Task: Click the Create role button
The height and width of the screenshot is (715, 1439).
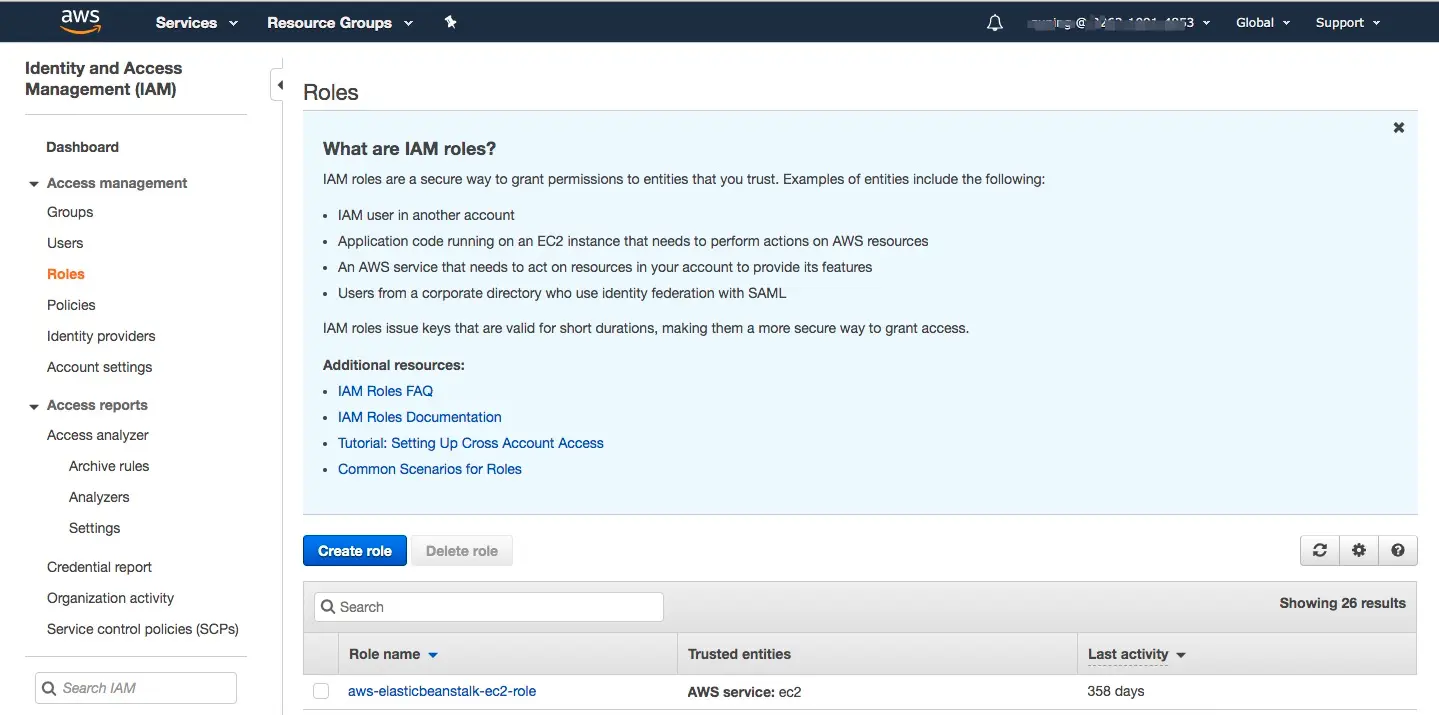Action: coord(355,551)
